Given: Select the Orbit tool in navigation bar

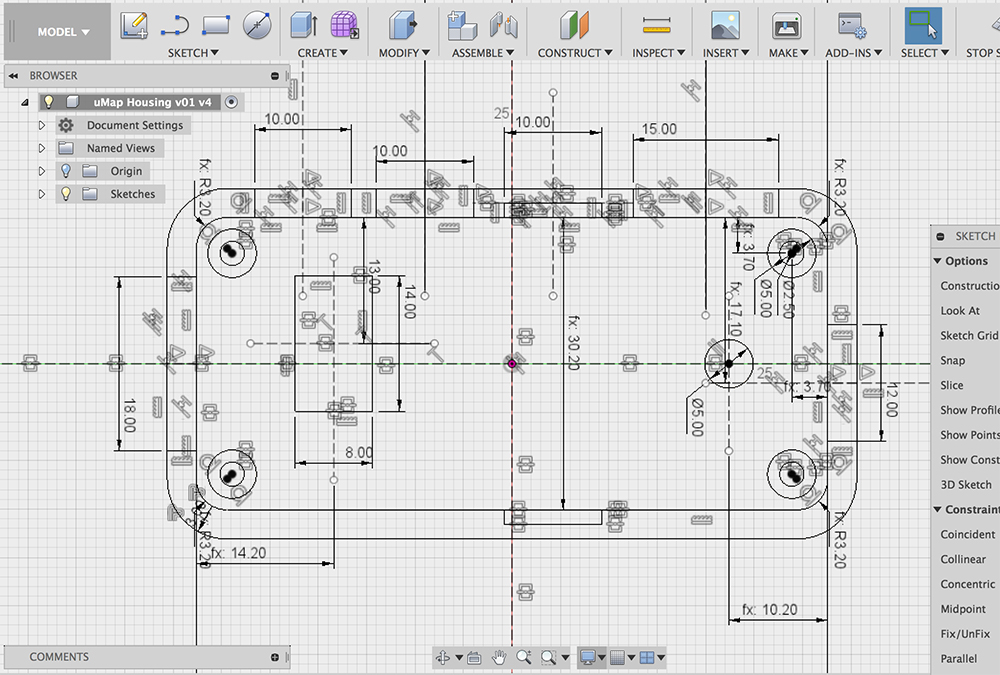Looking at the screenshot, I should 443,656.
